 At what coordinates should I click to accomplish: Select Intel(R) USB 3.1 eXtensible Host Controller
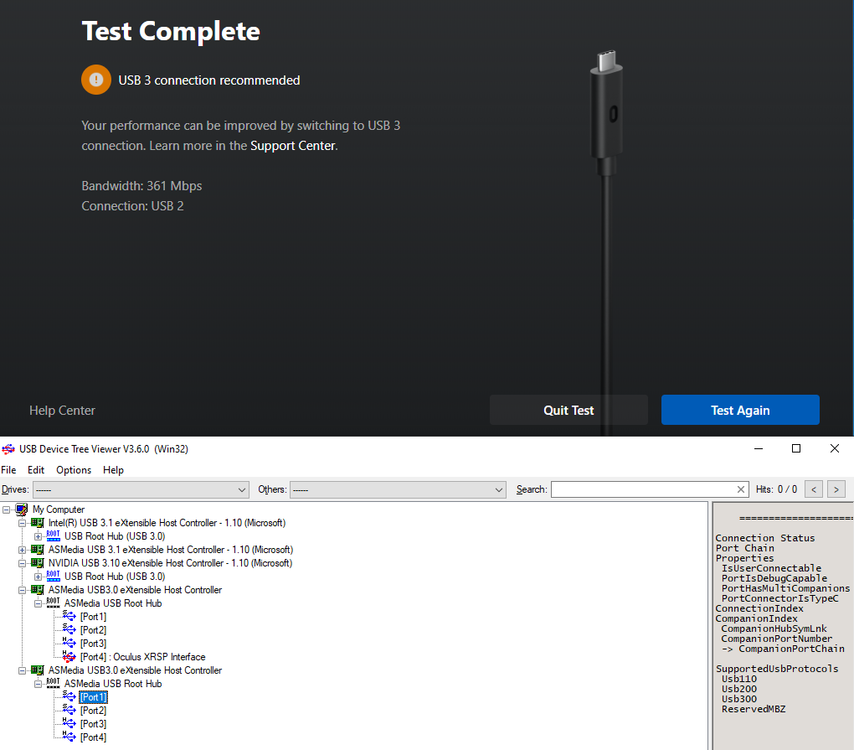[x=167, y=523]
